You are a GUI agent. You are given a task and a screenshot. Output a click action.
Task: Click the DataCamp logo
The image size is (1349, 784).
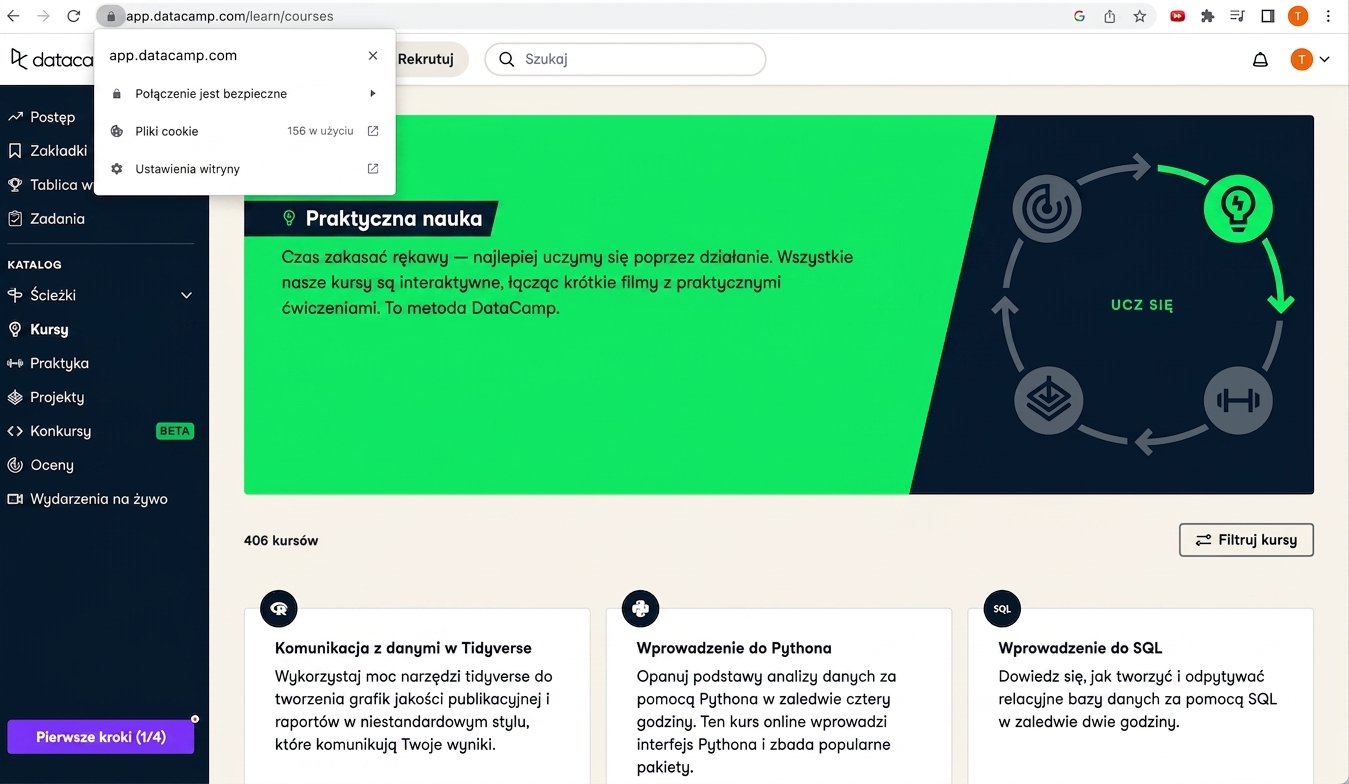pyautogui.click(x=52, y=59)
